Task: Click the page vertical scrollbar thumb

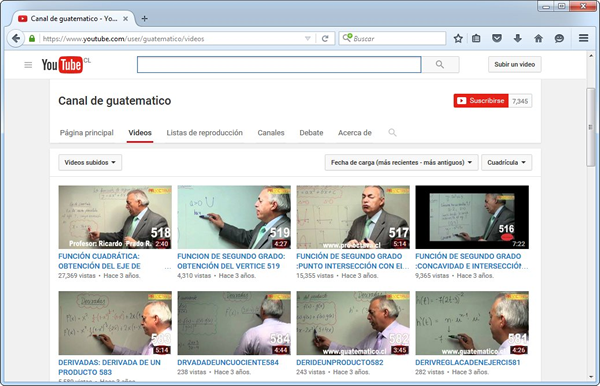Action: [x=590, y=127]
